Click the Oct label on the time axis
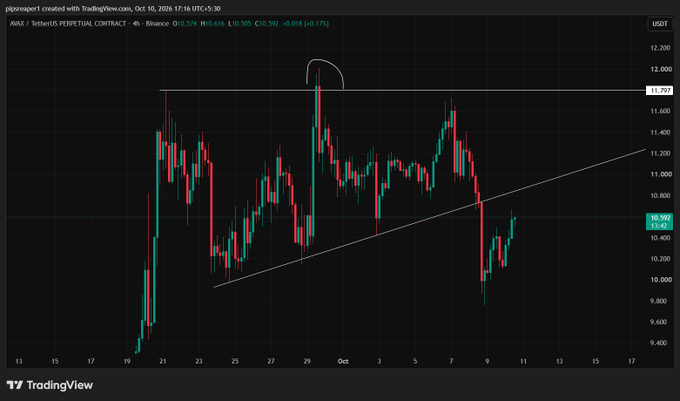This screenshot has width=680, height=401. pyautogui.click(x=343, y=361)
